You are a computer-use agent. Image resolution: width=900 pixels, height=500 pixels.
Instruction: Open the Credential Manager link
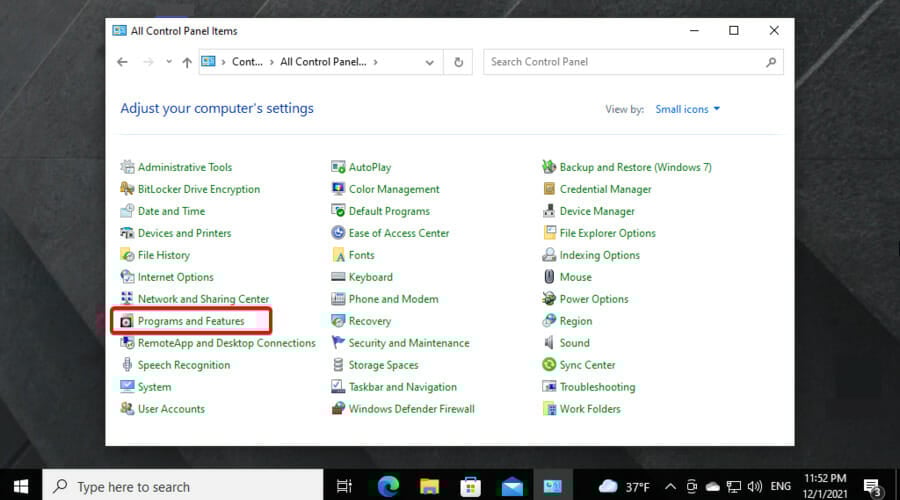point(606,189)
